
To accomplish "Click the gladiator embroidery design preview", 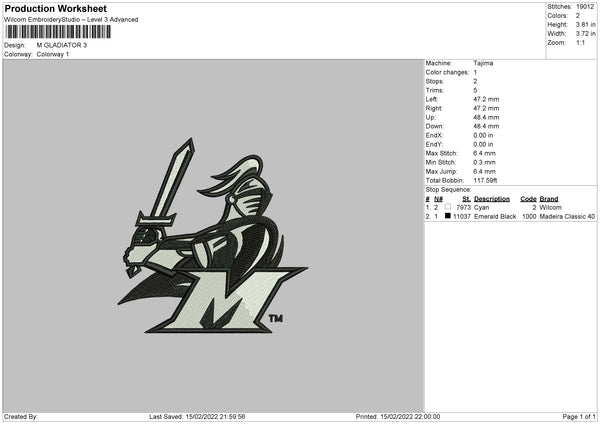I will pos(213,236).
